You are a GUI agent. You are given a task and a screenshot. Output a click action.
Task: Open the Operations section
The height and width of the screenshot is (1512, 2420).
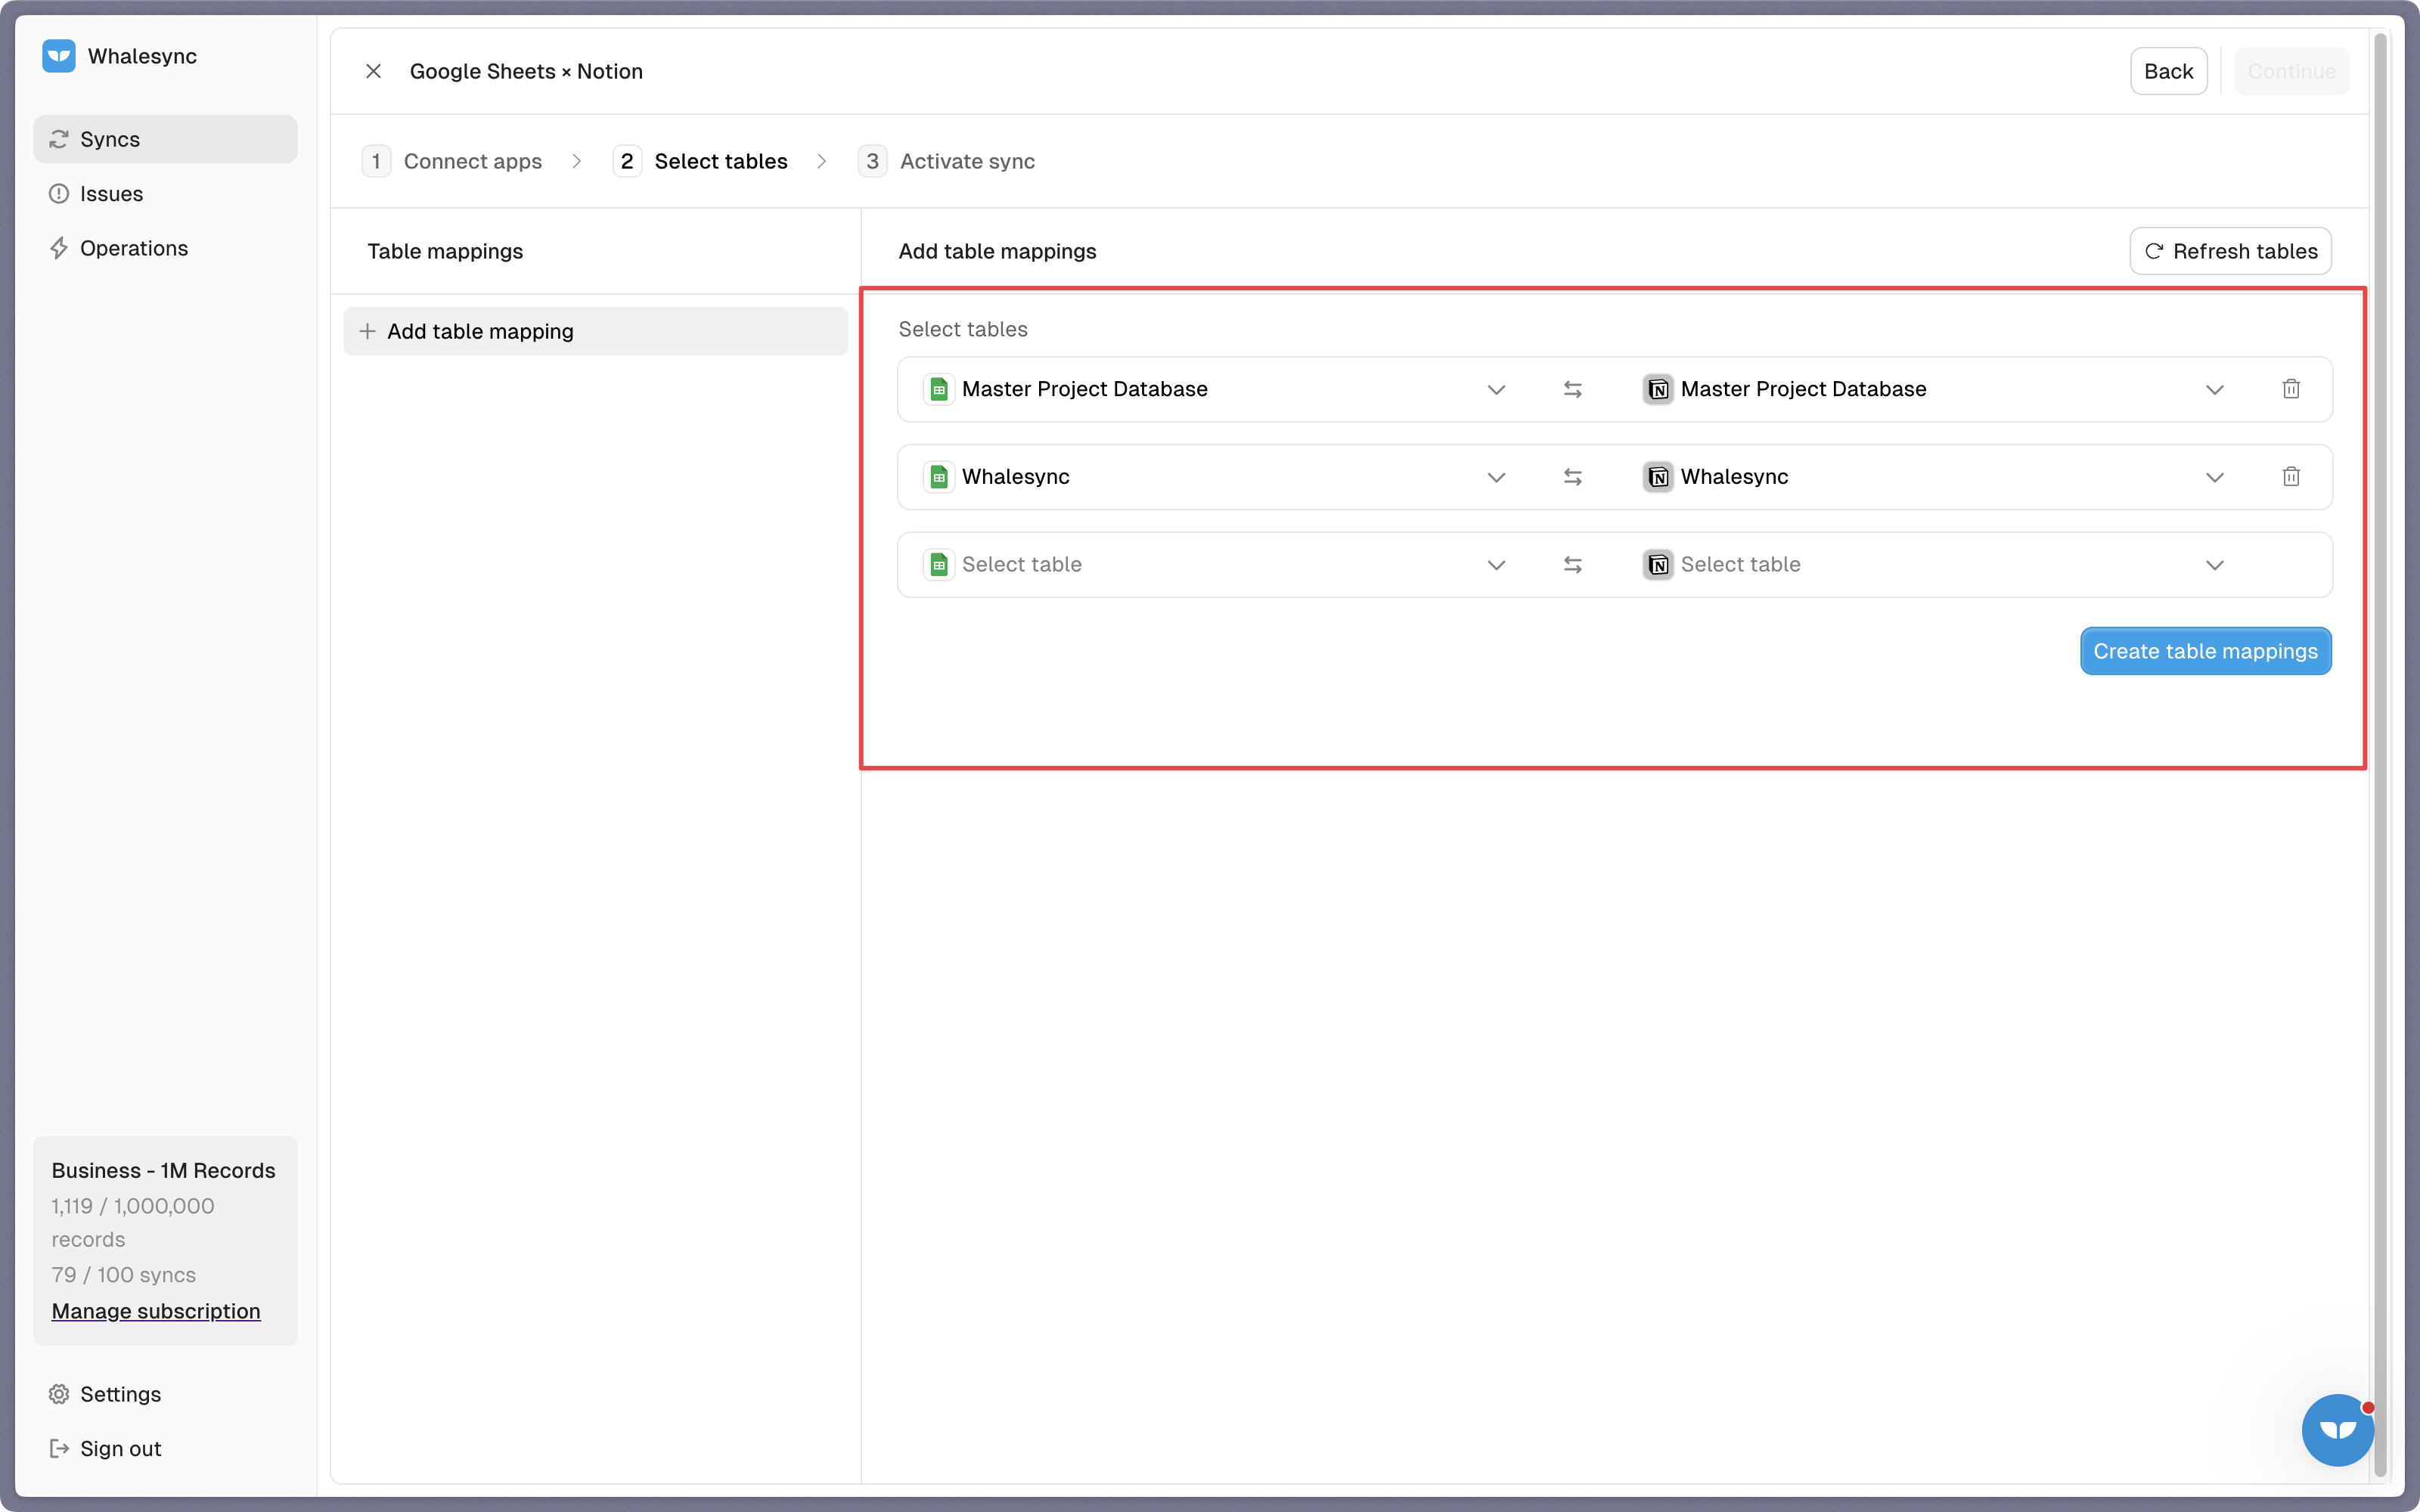click(165, 248)
